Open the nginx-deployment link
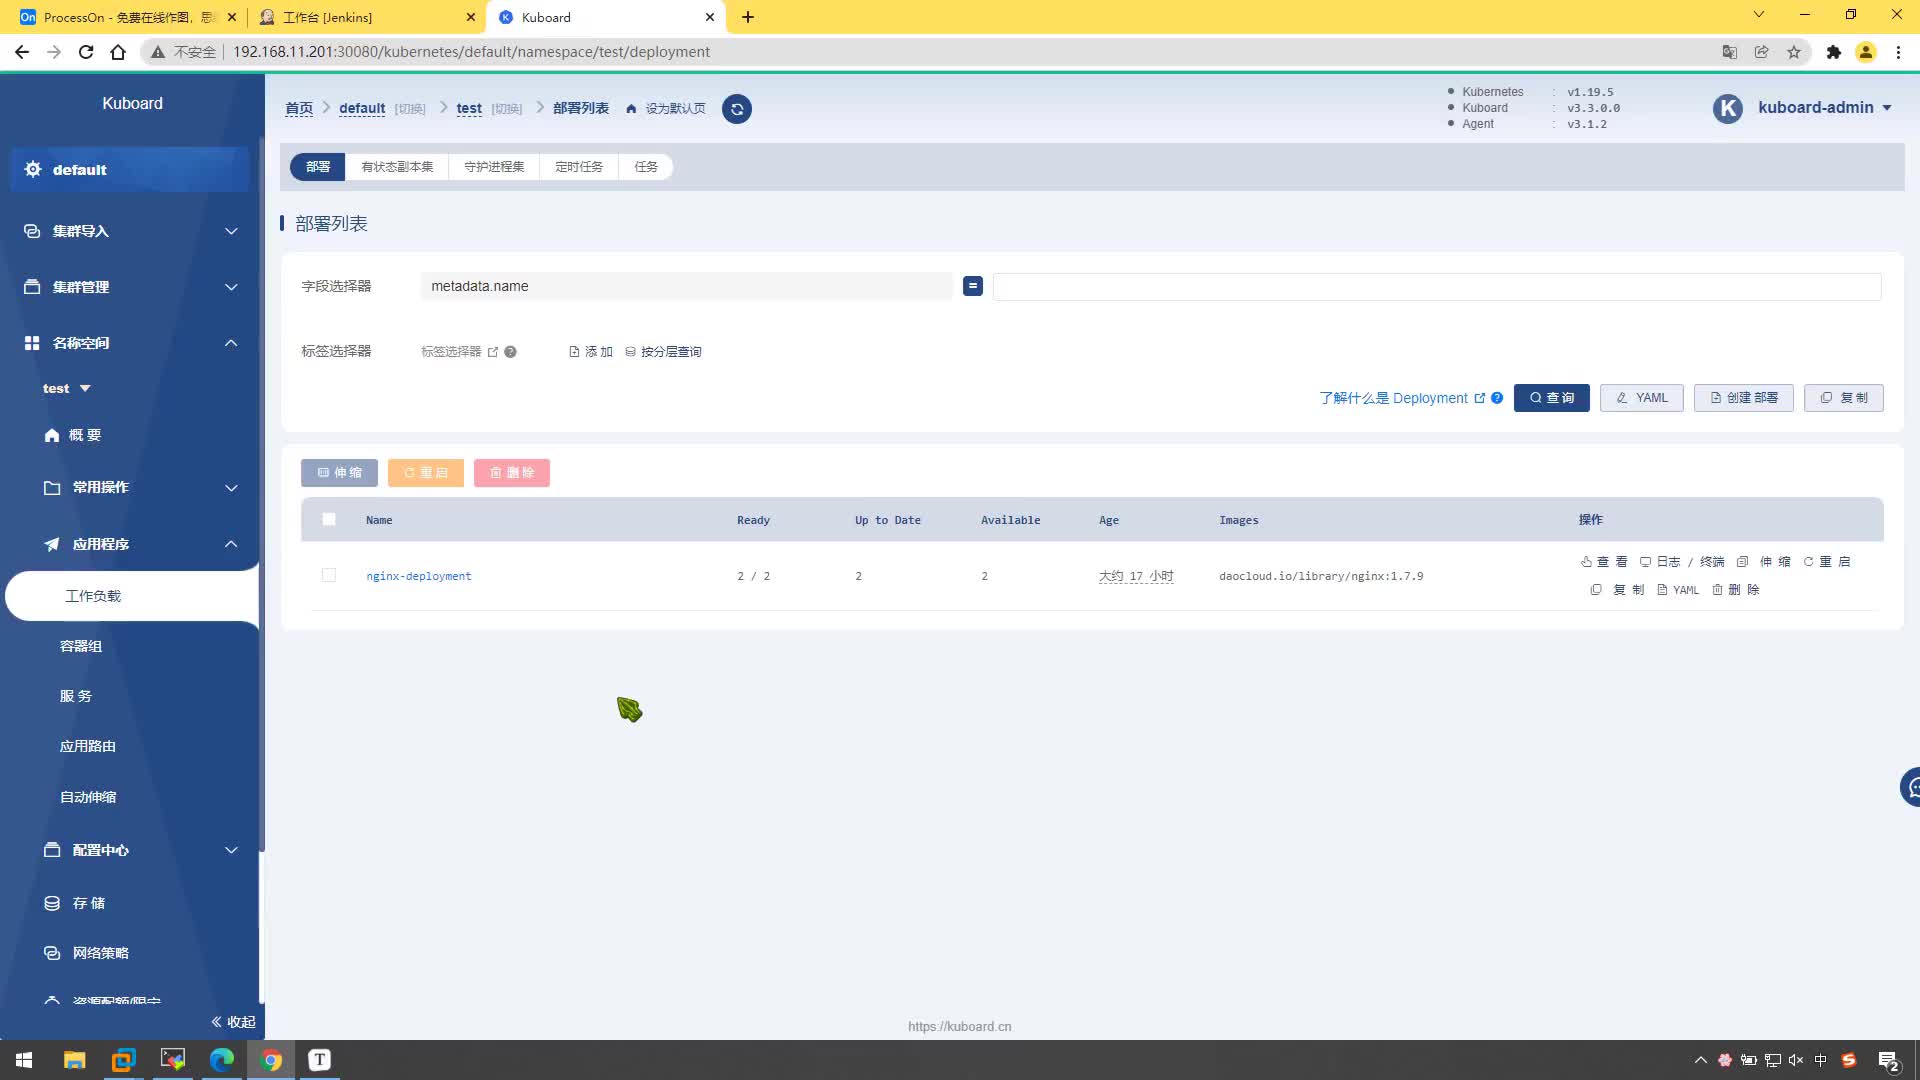1920x1080 pixels. click(419, 576)
